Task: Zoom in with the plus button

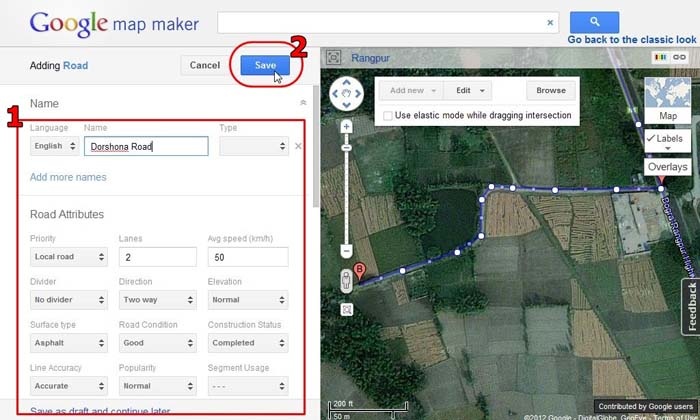Action: [x=346, y=127]
